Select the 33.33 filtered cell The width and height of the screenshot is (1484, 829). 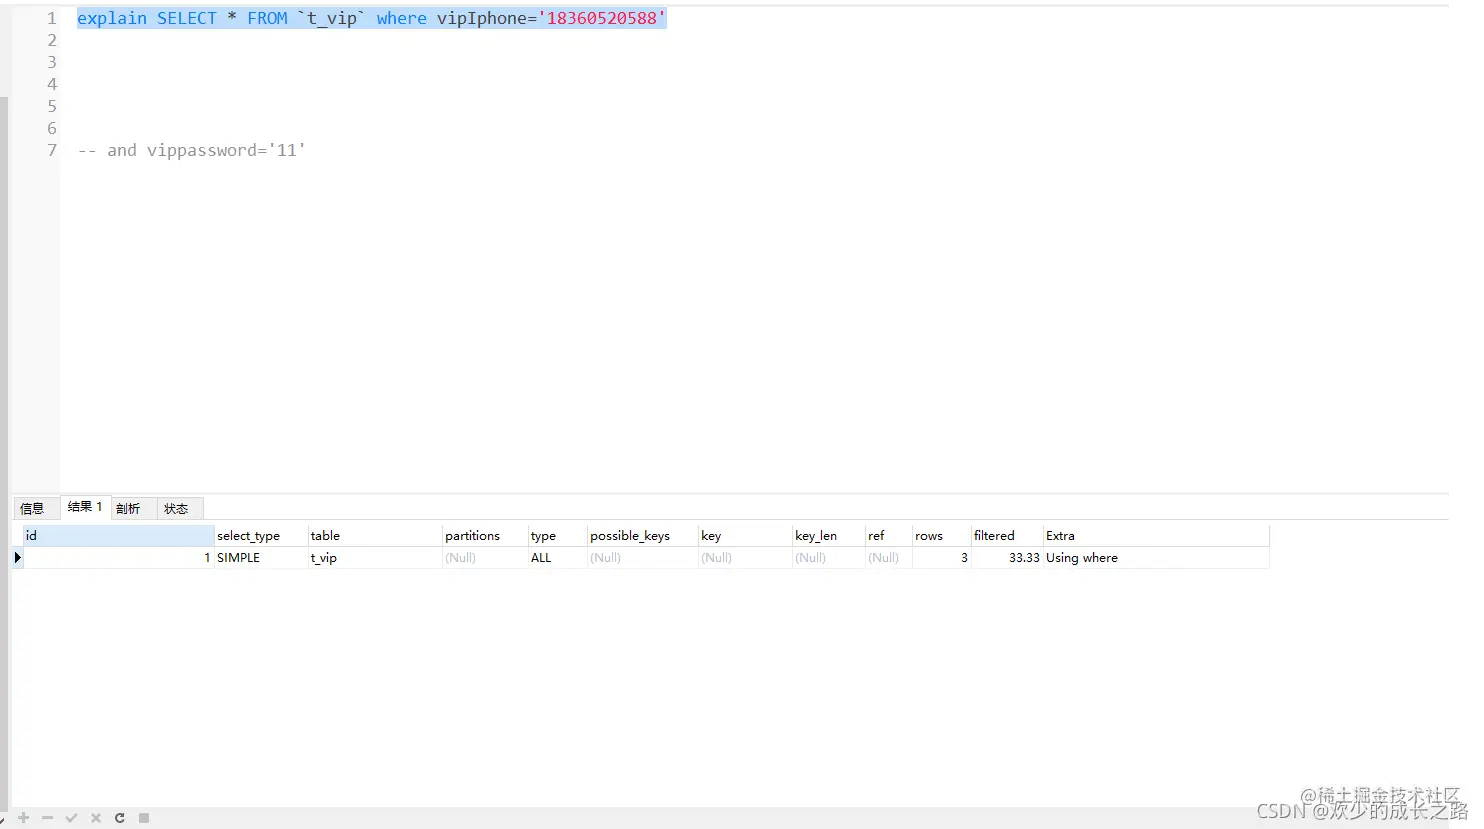click(x=1007, y=558)
